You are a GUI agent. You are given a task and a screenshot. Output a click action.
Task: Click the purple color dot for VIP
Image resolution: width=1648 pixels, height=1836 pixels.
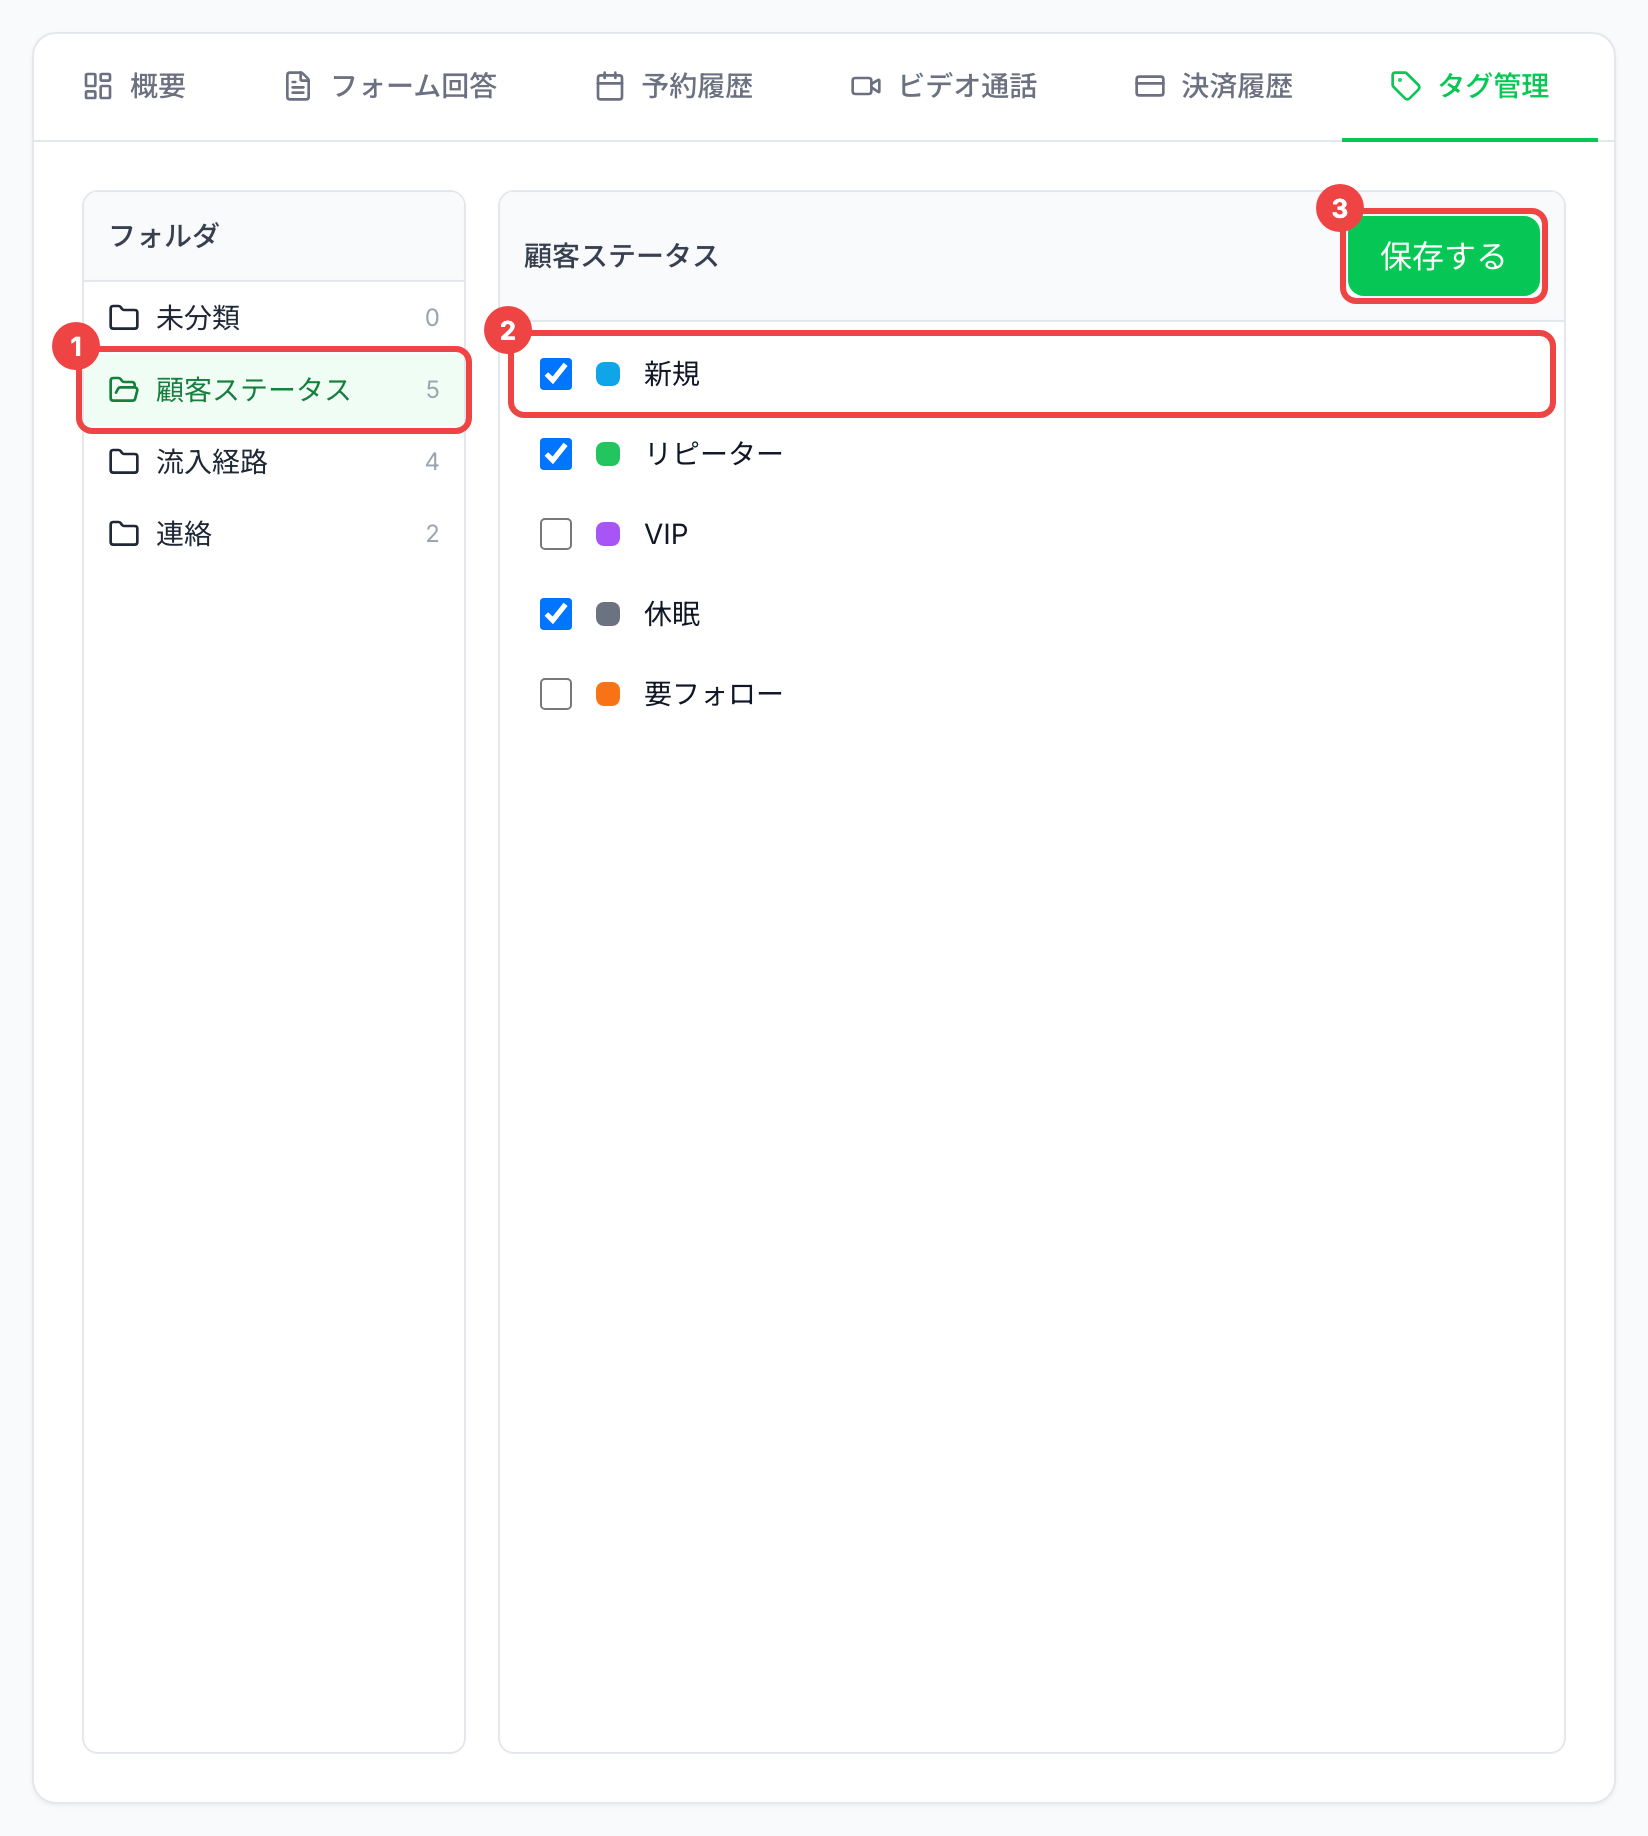tap(608, 534)
